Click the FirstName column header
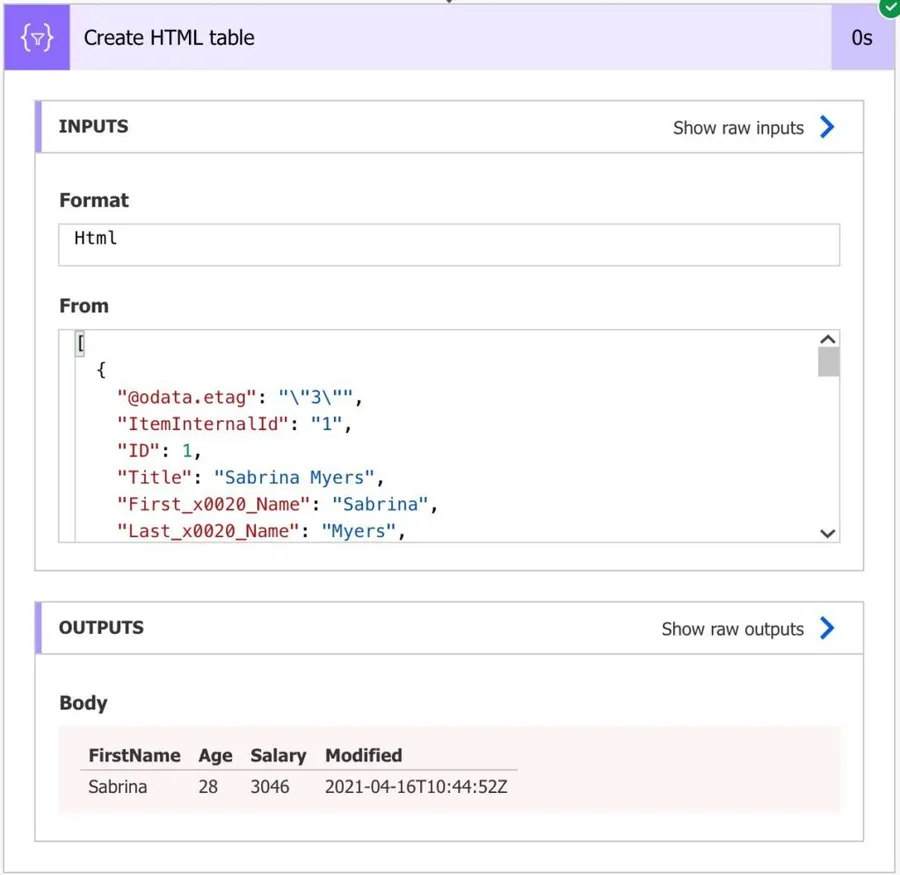This screenshot has width=900, height=875. (x=134, y=756)
